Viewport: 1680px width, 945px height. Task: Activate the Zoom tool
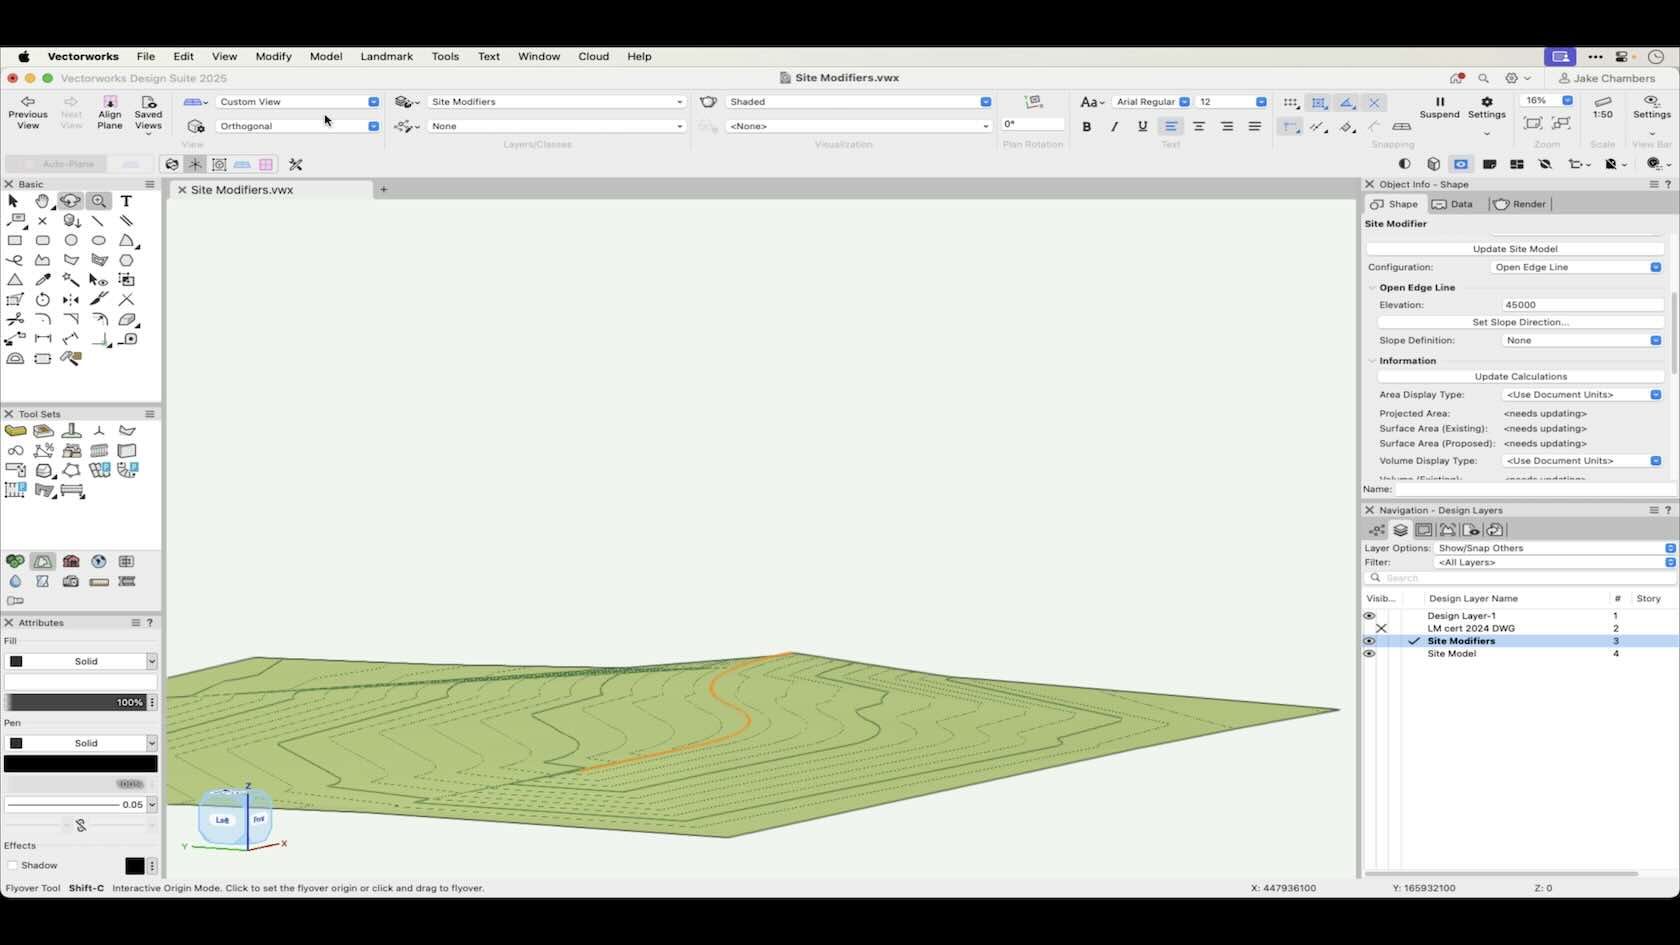(x=99, y=201)
